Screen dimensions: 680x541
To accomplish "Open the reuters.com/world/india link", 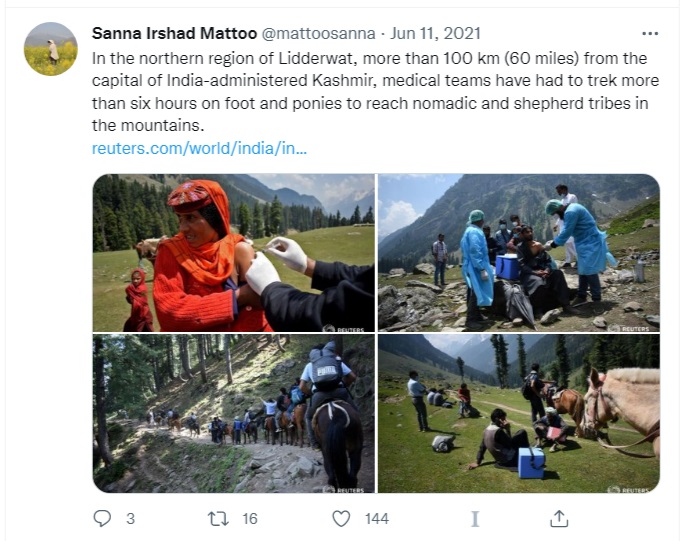I will [x=199, y=148].
